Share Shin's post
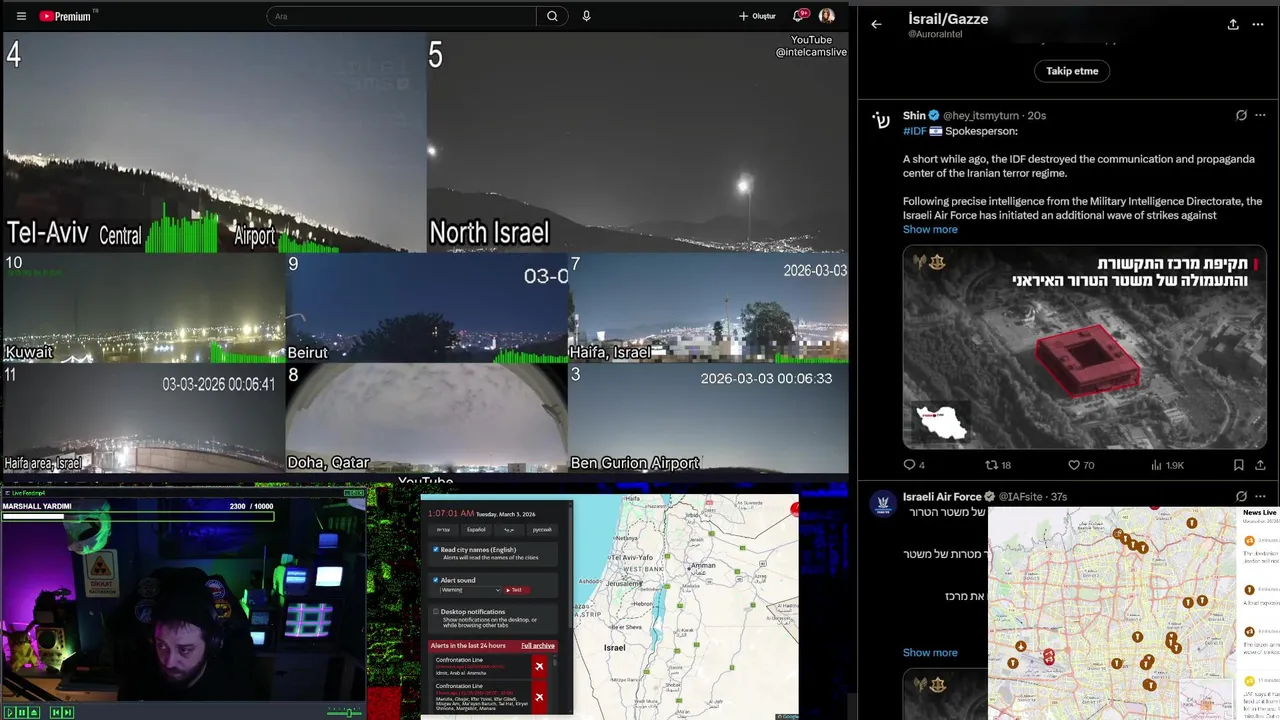The height and width of the screenshot is (720, 1280). click(1258, 465)
